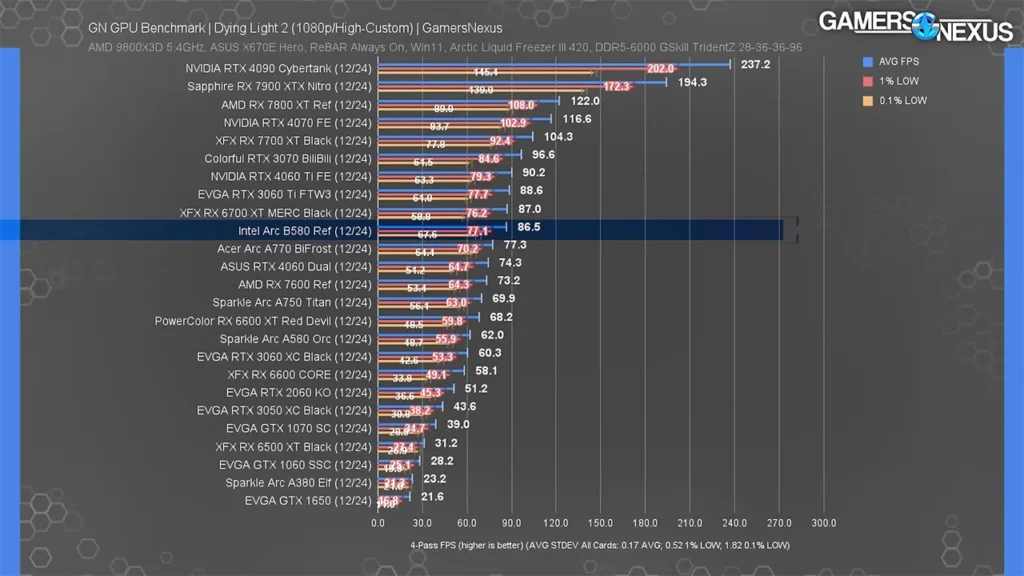Image resolution: width=1024 pixels, height=576 pixels.
Task: Click the 237.2 average FPS value
Action: pyautogui.click(x=756, y=65)
